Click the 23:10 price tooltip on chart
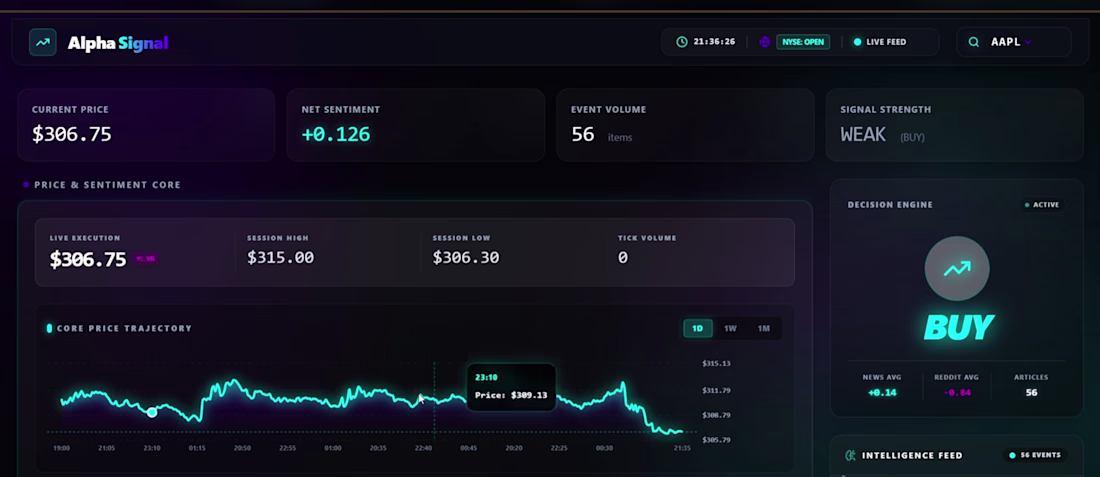Image resolution: width=1100 pixels, height=477 pixels. tap(511, 387)
